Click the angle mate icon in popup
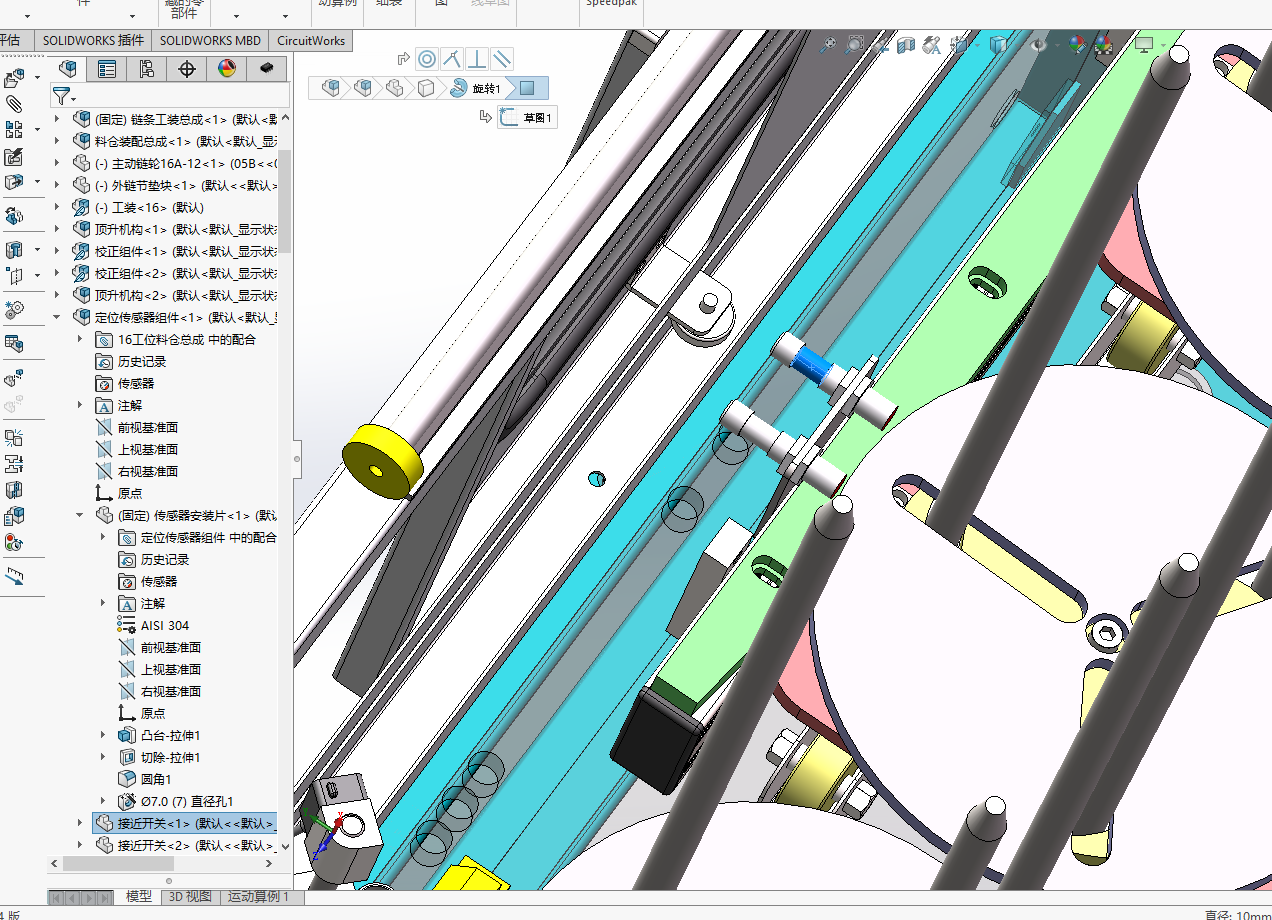The image size is (1272, 920). 452,58
